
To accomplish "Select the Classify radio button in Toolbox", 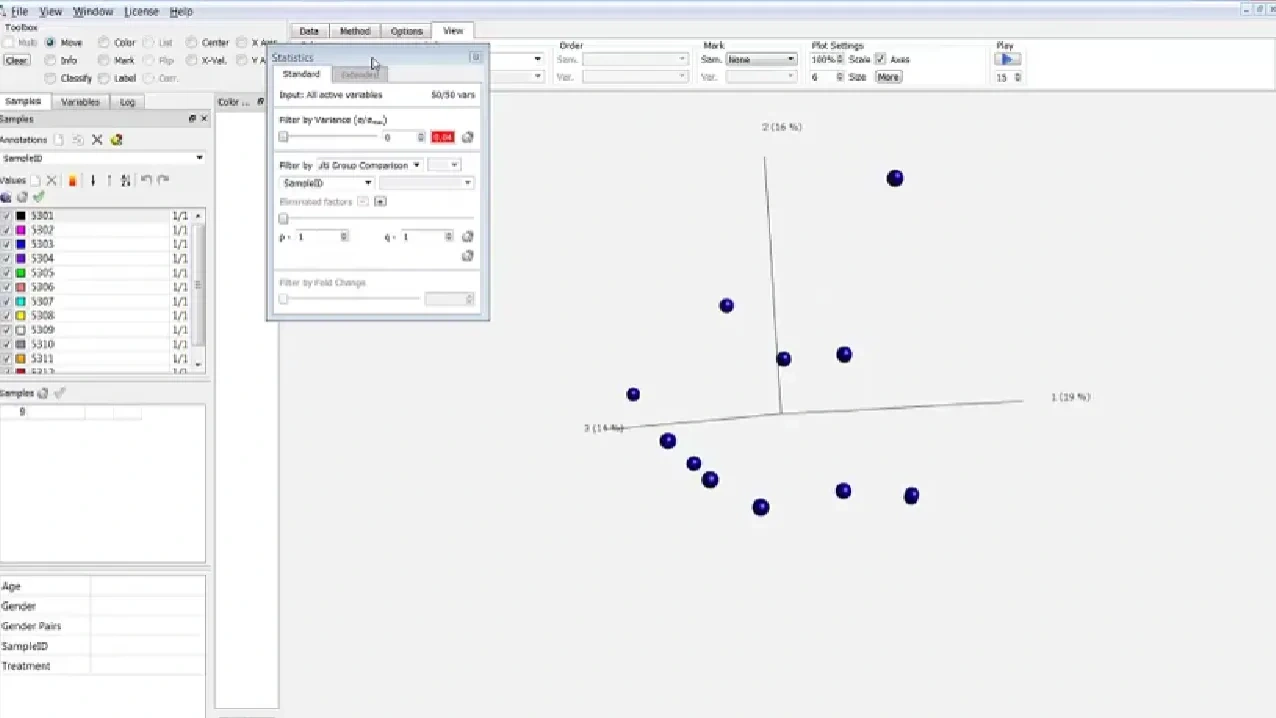I will pyautogui.click(x=51, y=78).
